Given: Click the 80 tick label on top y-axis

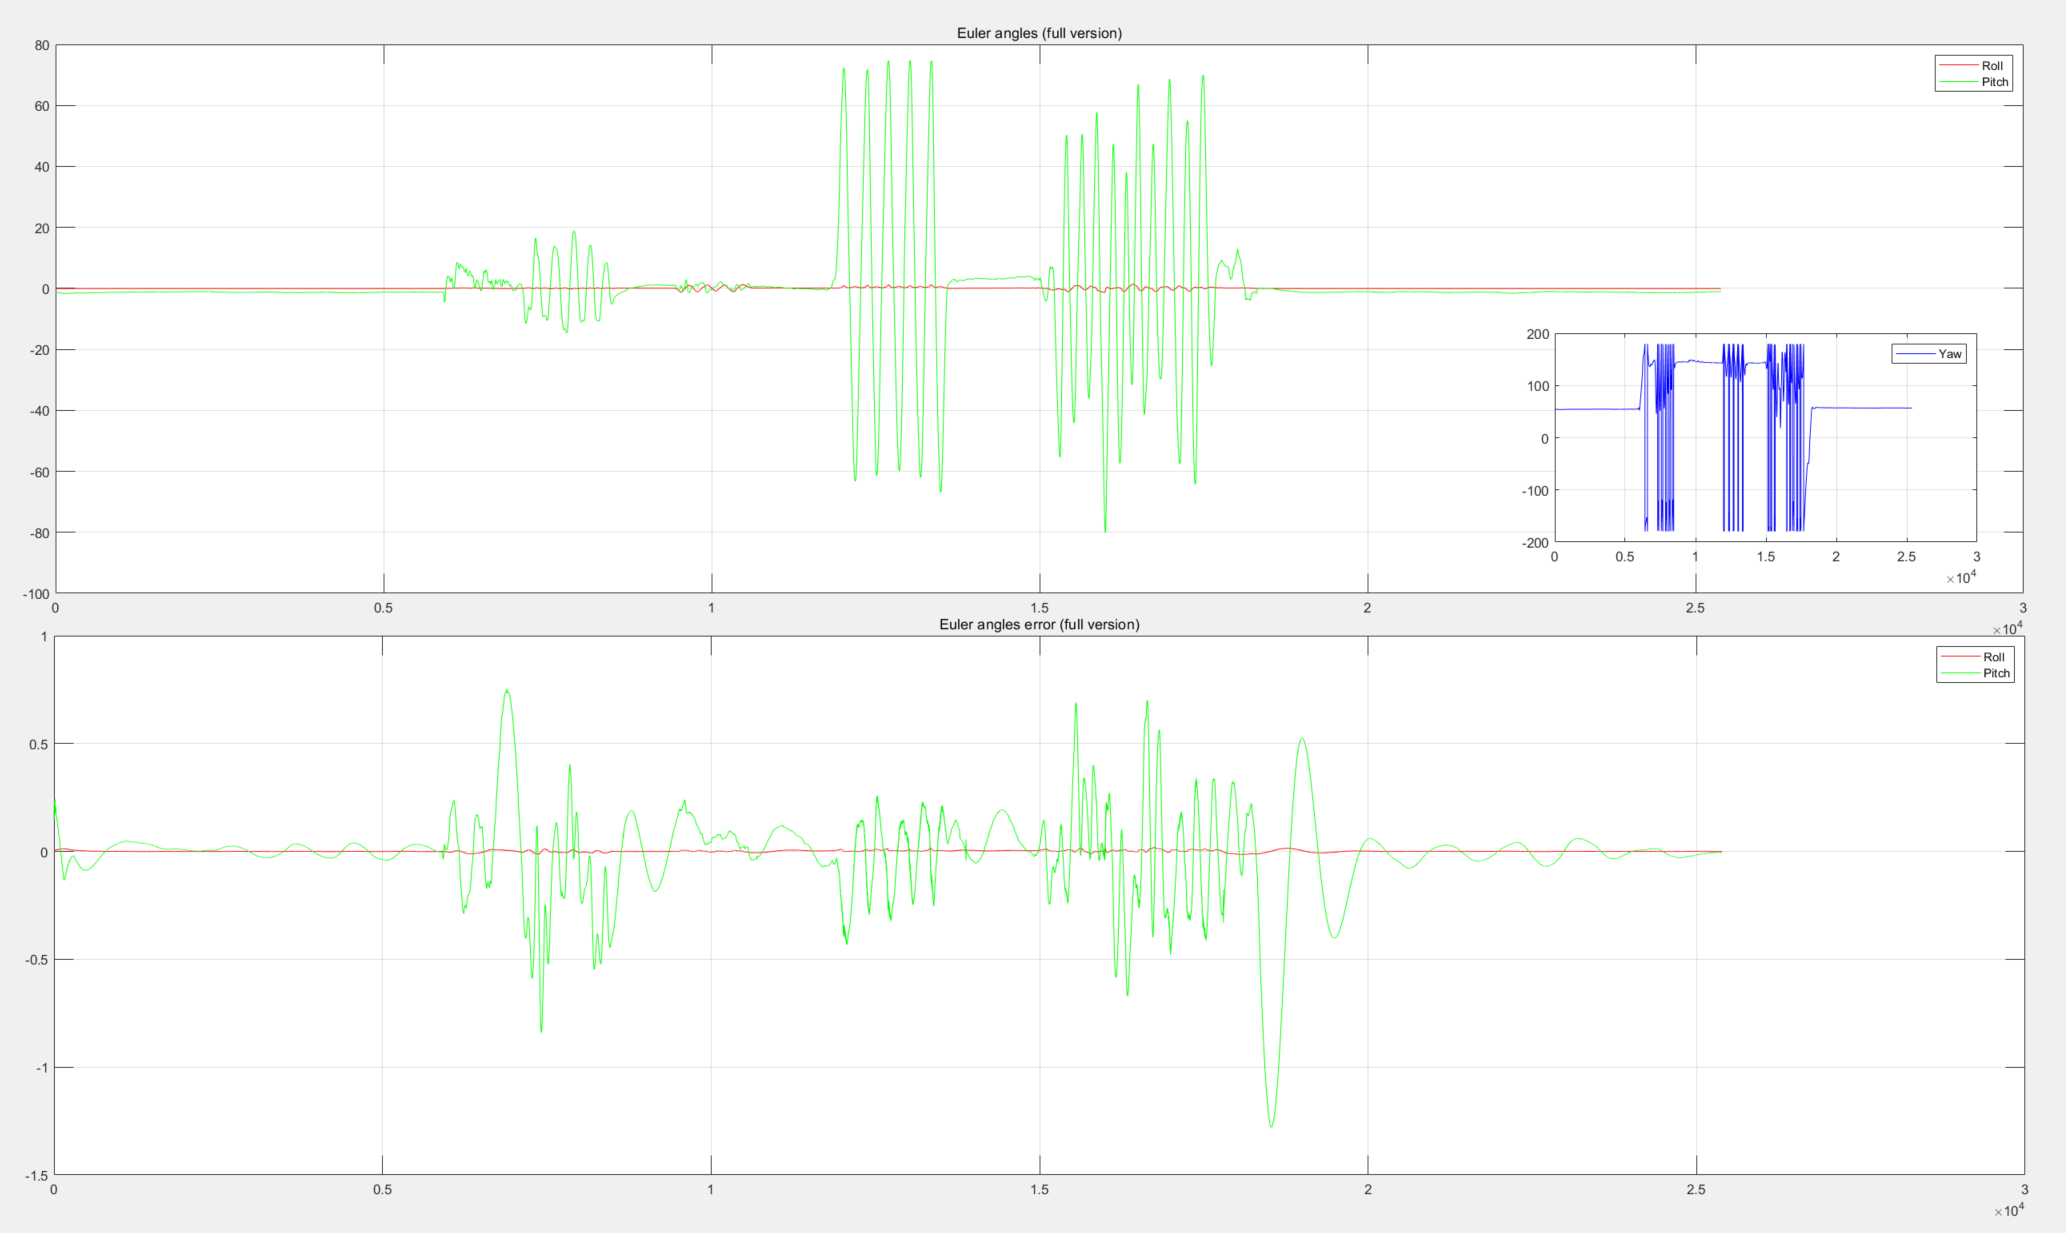Looking at the screenshot, I should pyautogui.click(x=41, y=45).
